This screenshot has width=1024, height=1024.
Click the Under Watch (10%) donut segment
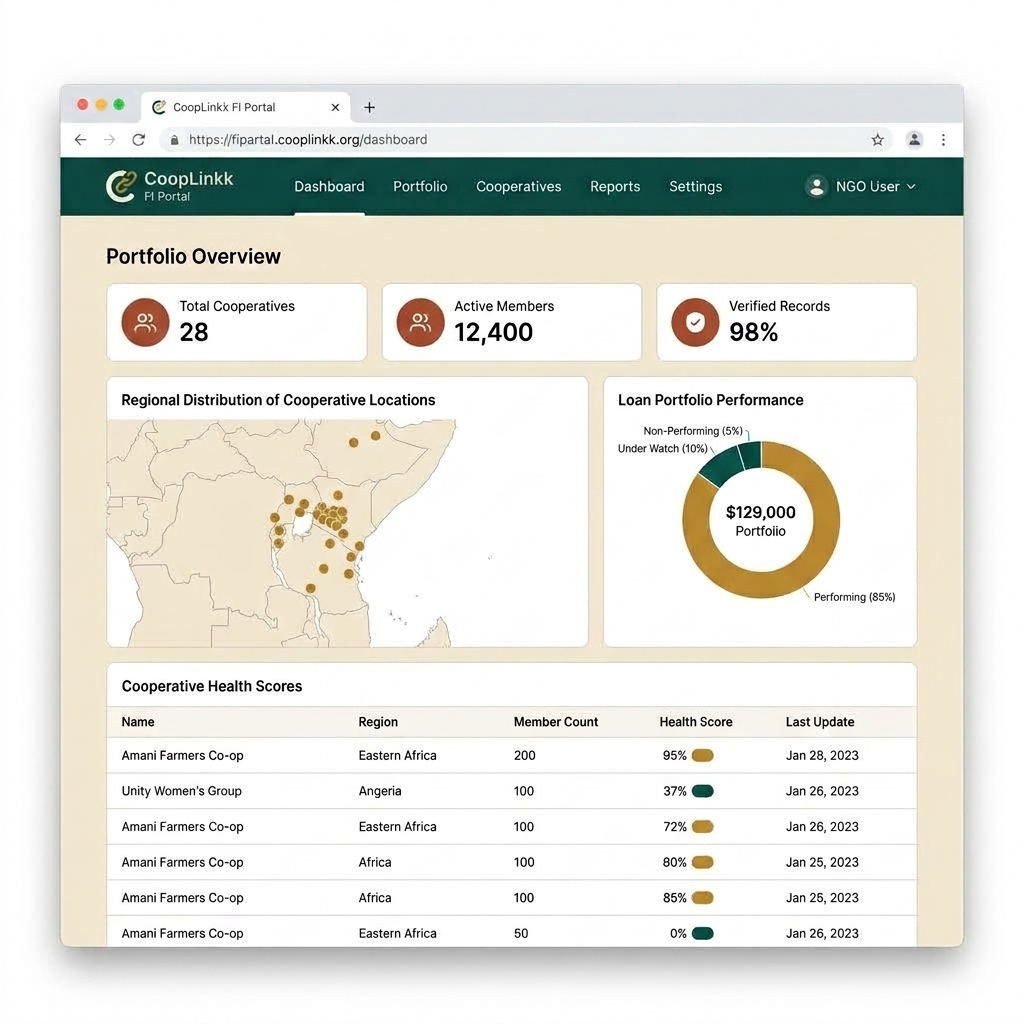(723, 466)
